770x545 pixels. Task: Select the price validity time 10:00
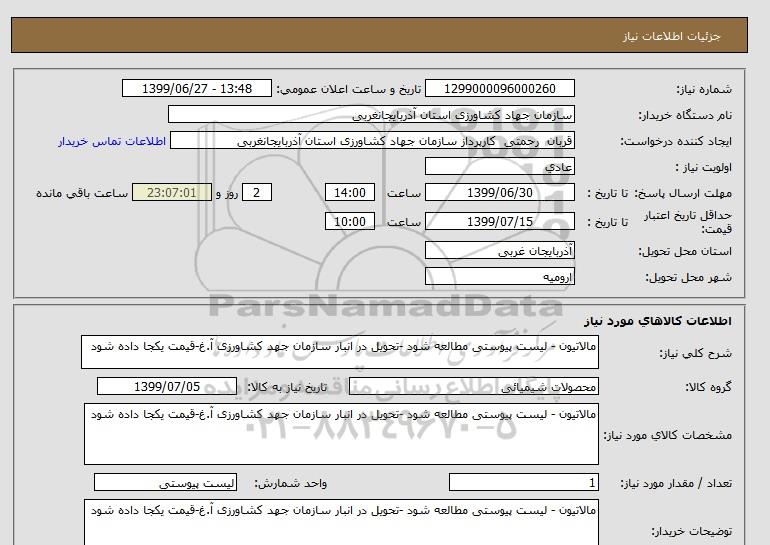(351, 221)
